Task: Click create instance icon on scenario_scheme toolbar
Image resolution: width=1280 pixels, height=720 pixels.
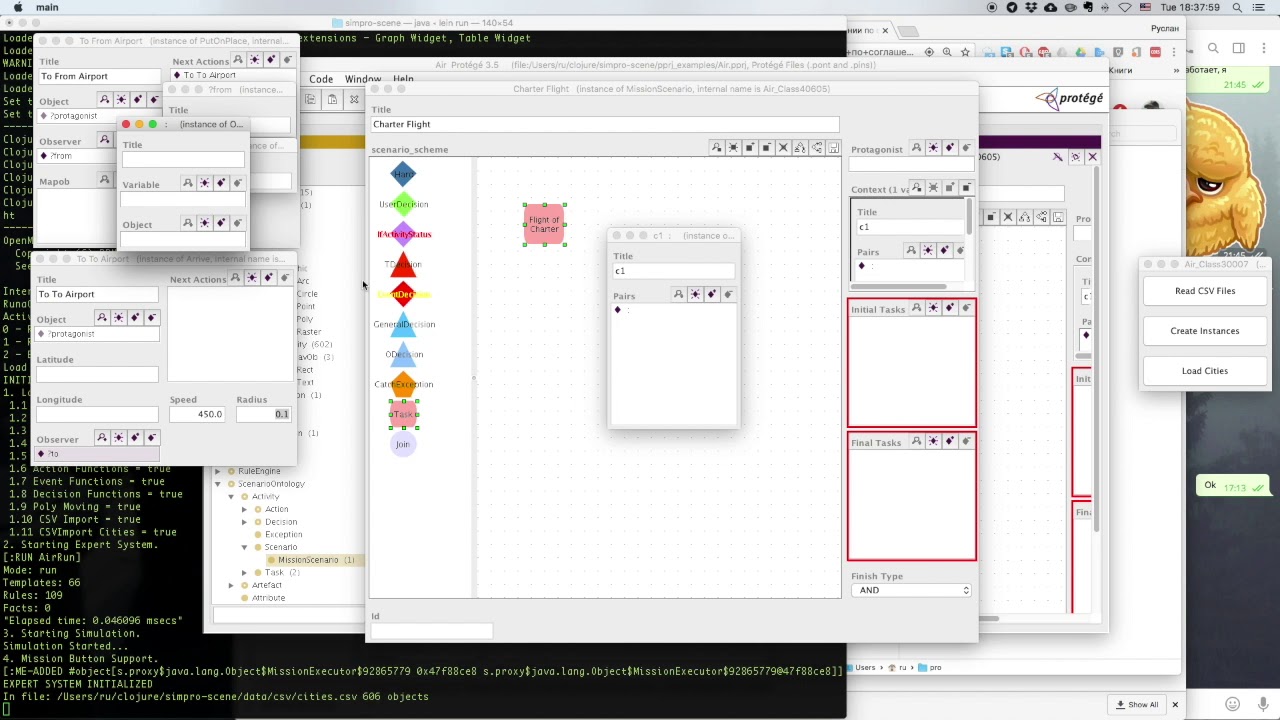Action: tap(733, 148)
